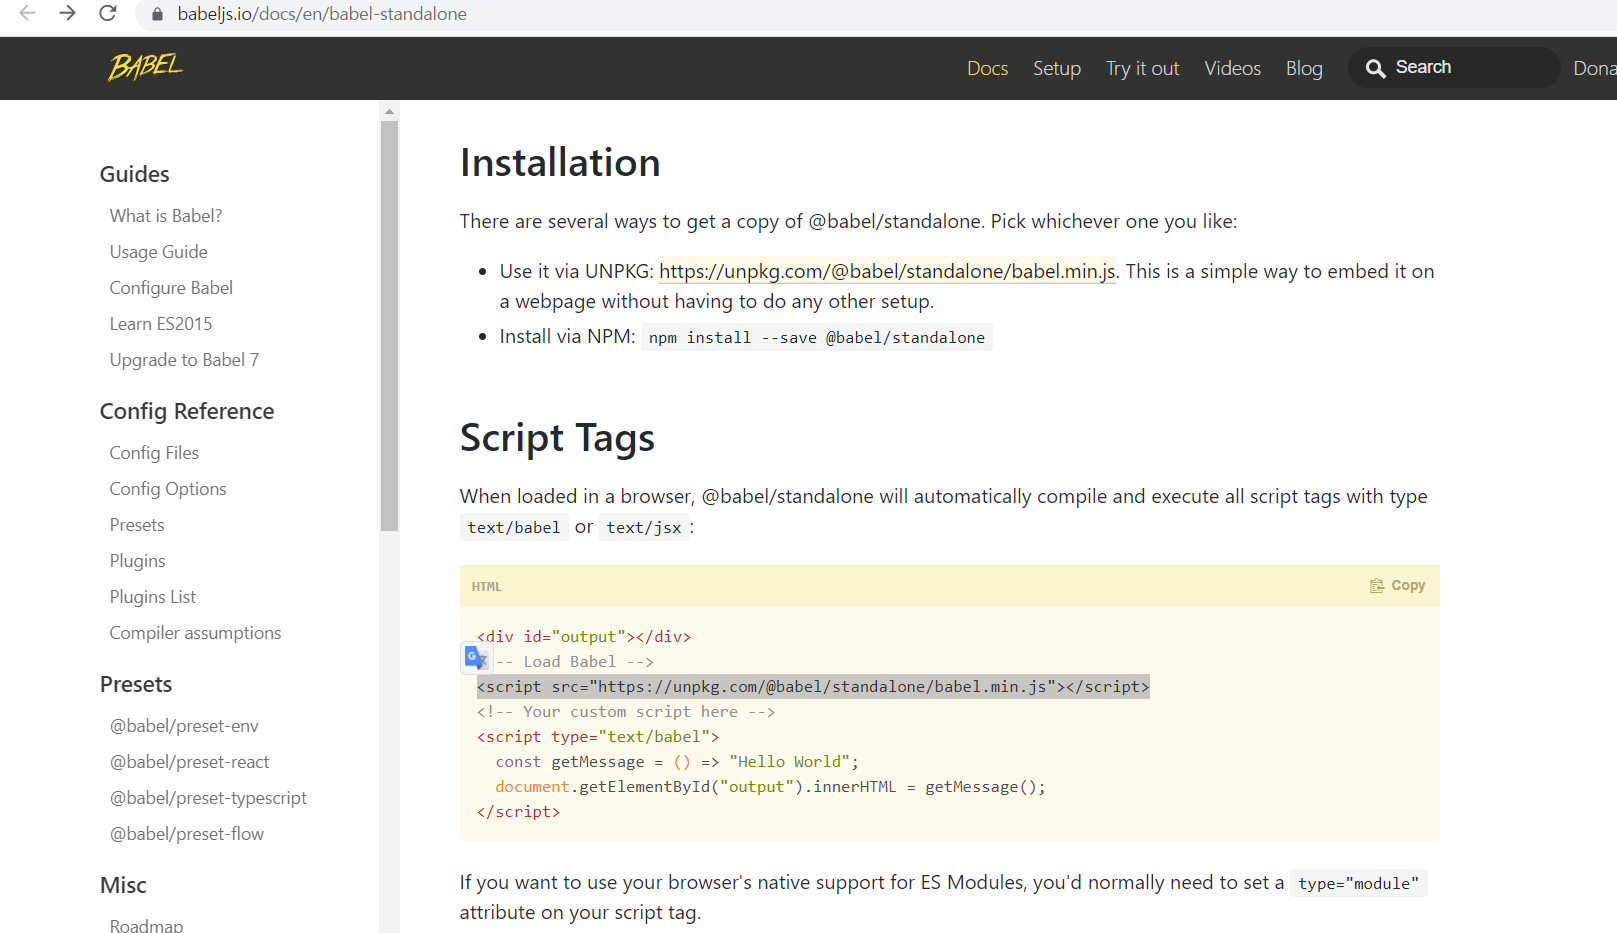The width and height of the screenshot is (1617, 933).
Task: Click the Config Reference heading
Action: pyautogui.click(x=187, y=411)
